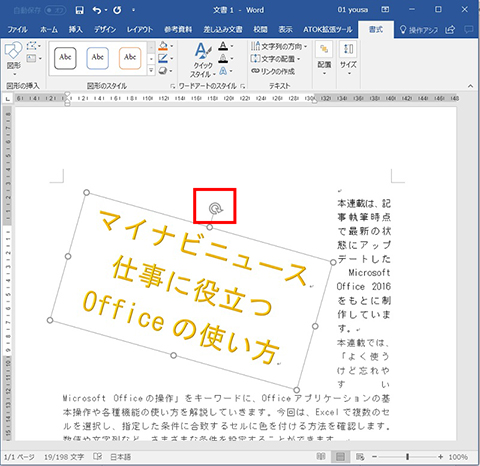
Task: Click the 19/198 文字 word count
Action: point(64,457)
